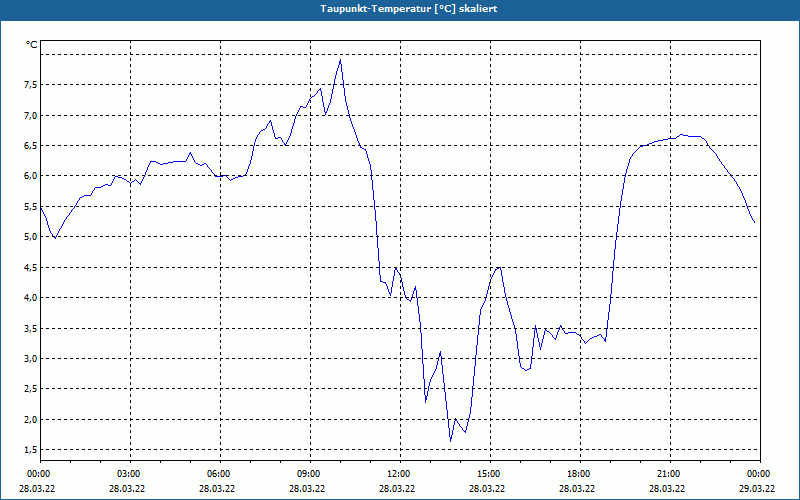Select the 6,0 y-axis label
The height and width of the screenshot is (500, 800).
point(31,176)
